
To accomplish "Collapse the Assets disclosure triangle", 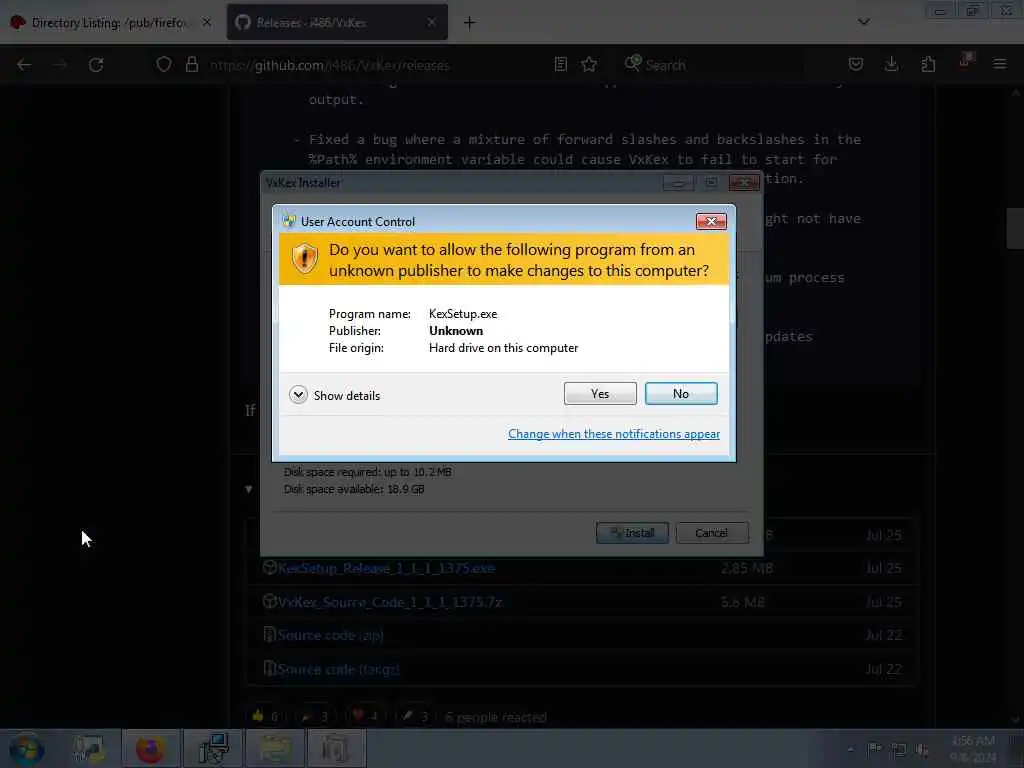I will point(249,489).
